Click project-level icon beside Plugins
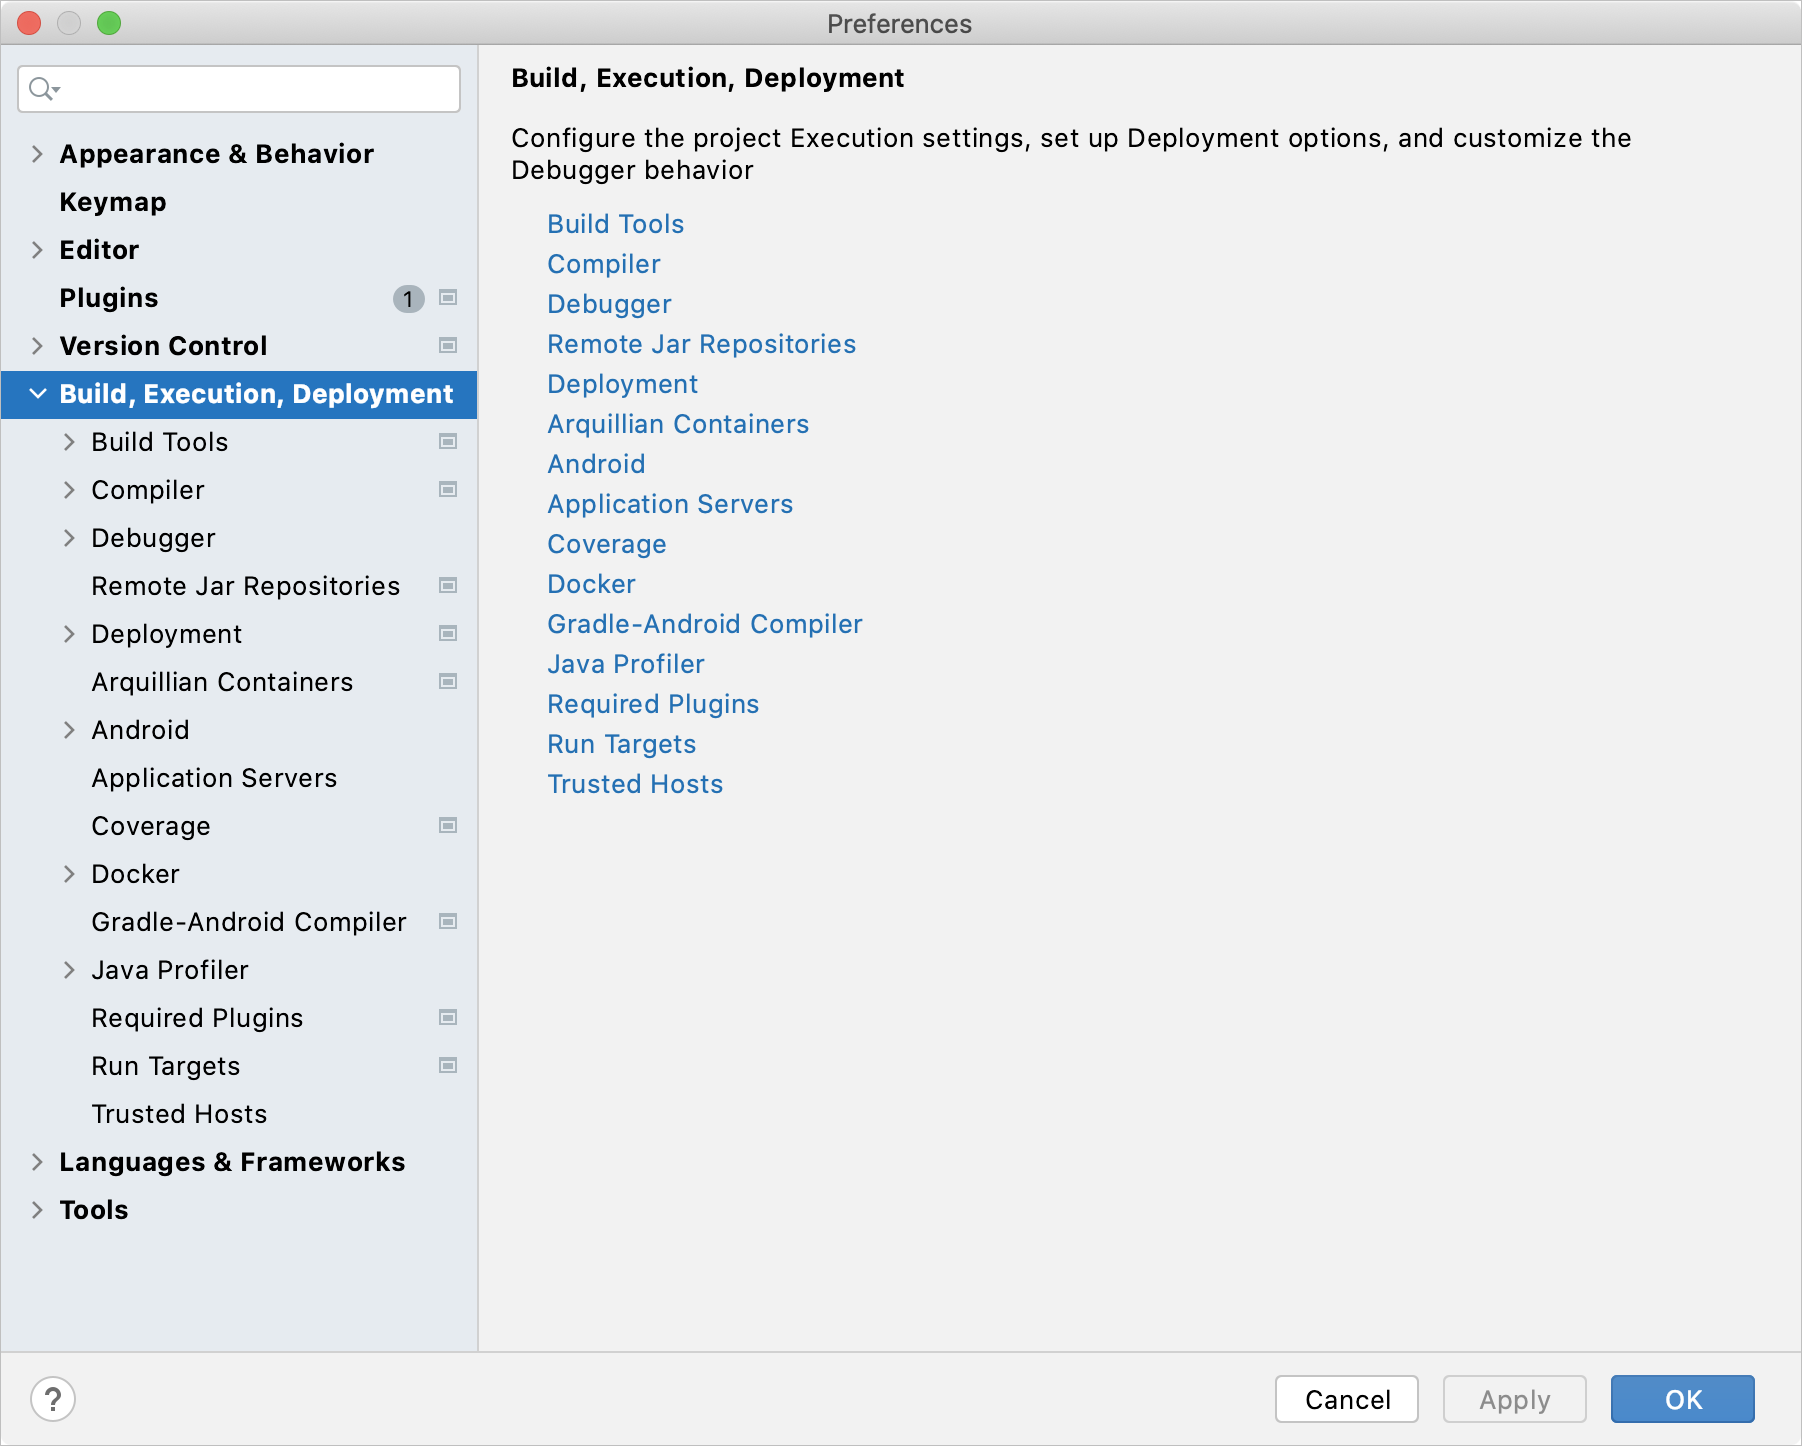 (448, 297)
